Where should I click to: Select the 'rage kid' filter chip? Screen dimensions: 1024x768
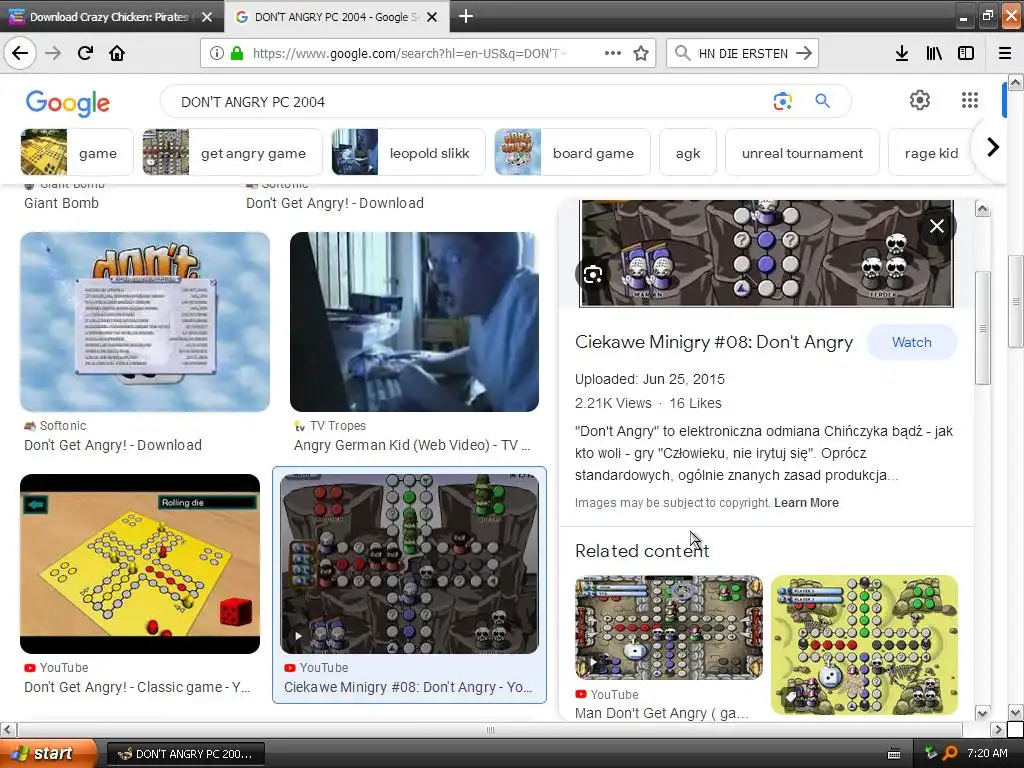point(931,152)
